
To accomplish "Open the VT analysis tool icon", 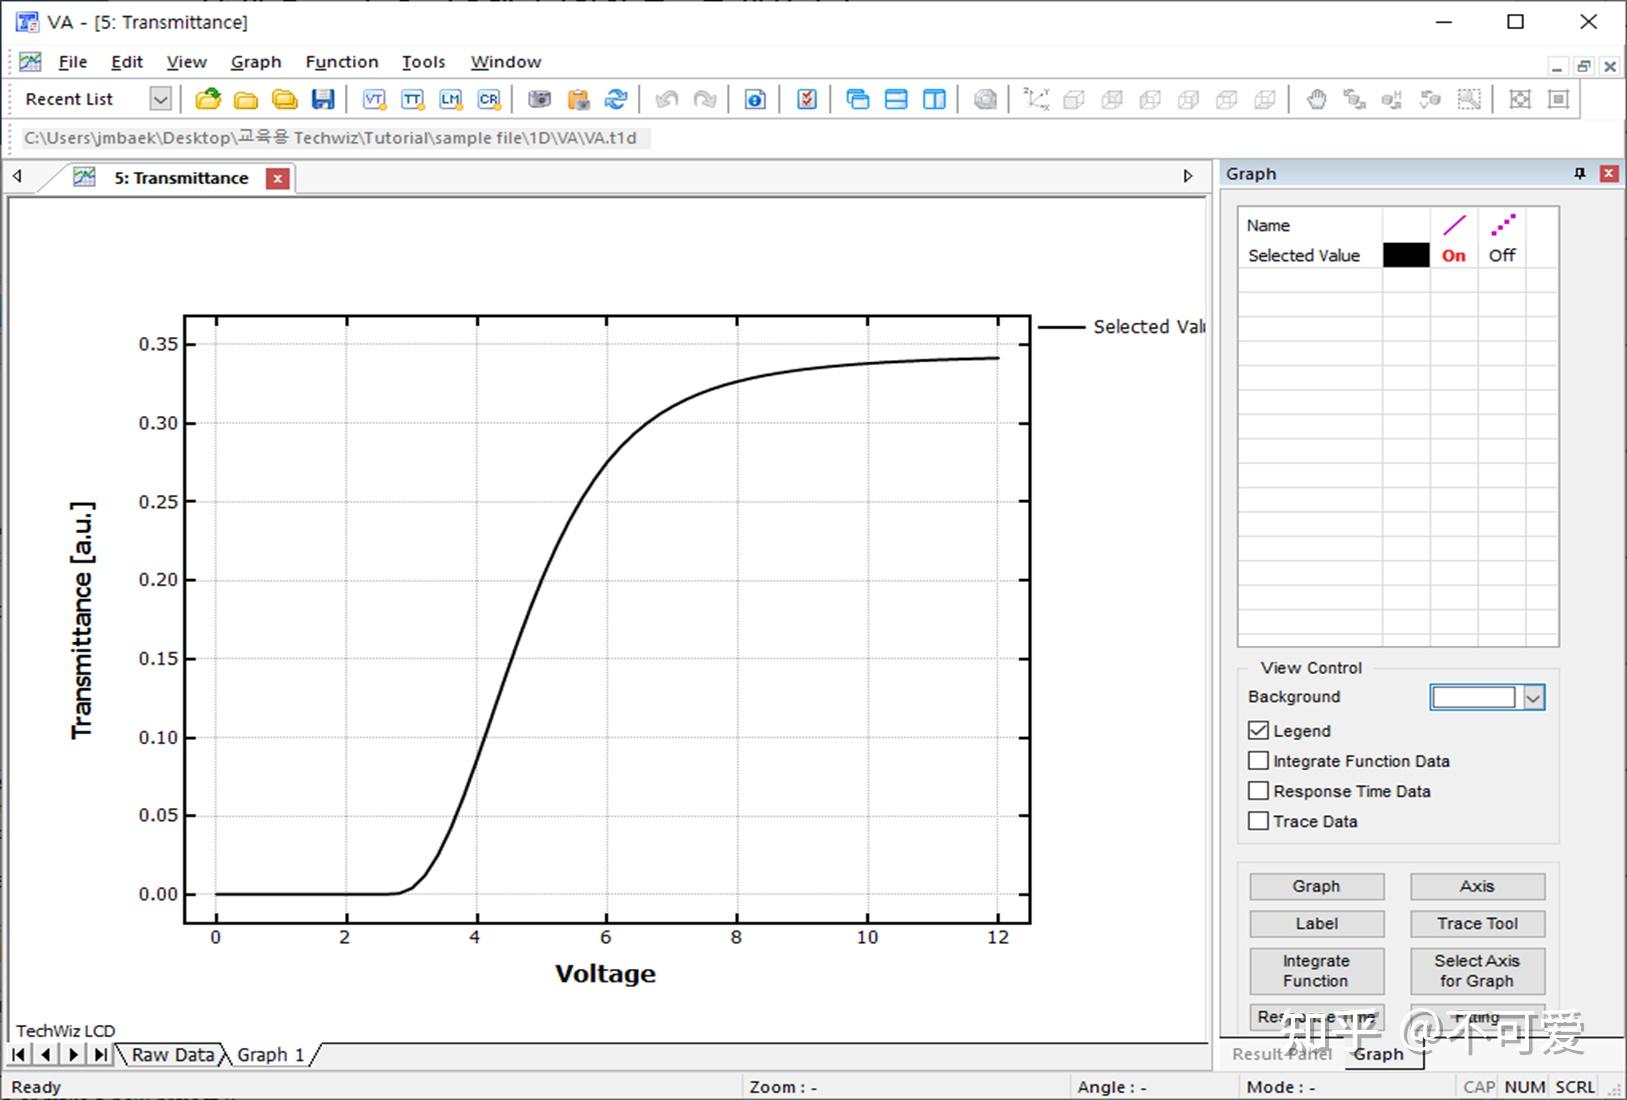I will [x=374, y=99].
